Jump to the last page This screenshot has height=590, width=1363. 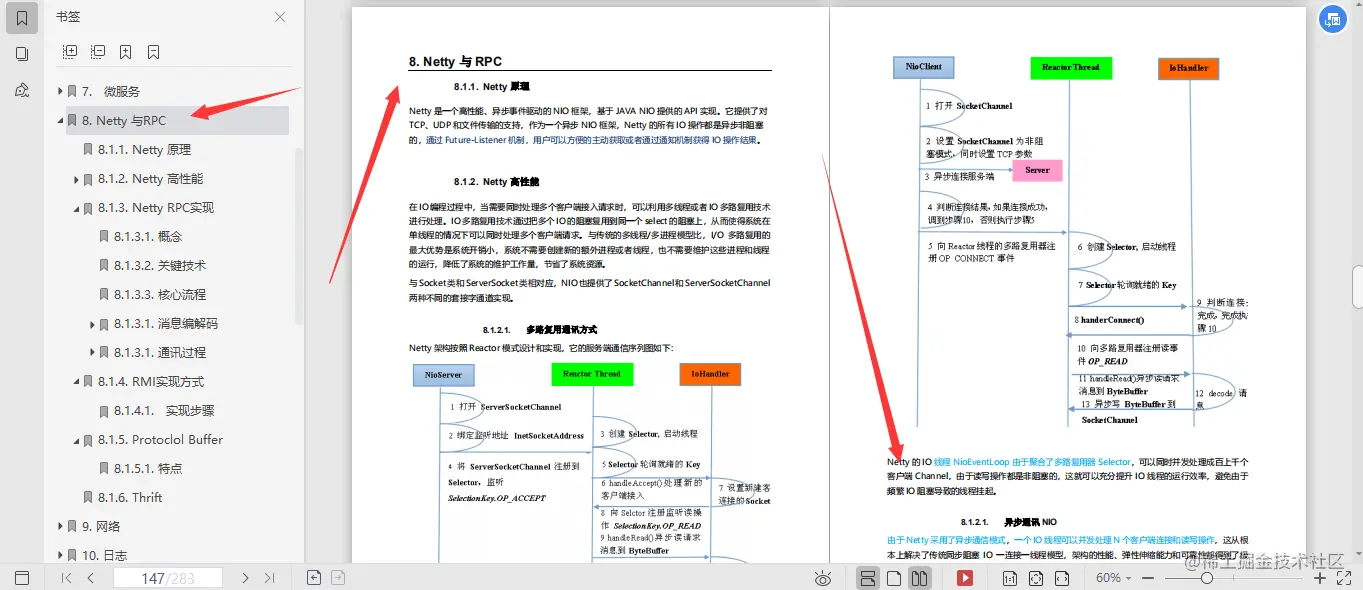(269, 578)
